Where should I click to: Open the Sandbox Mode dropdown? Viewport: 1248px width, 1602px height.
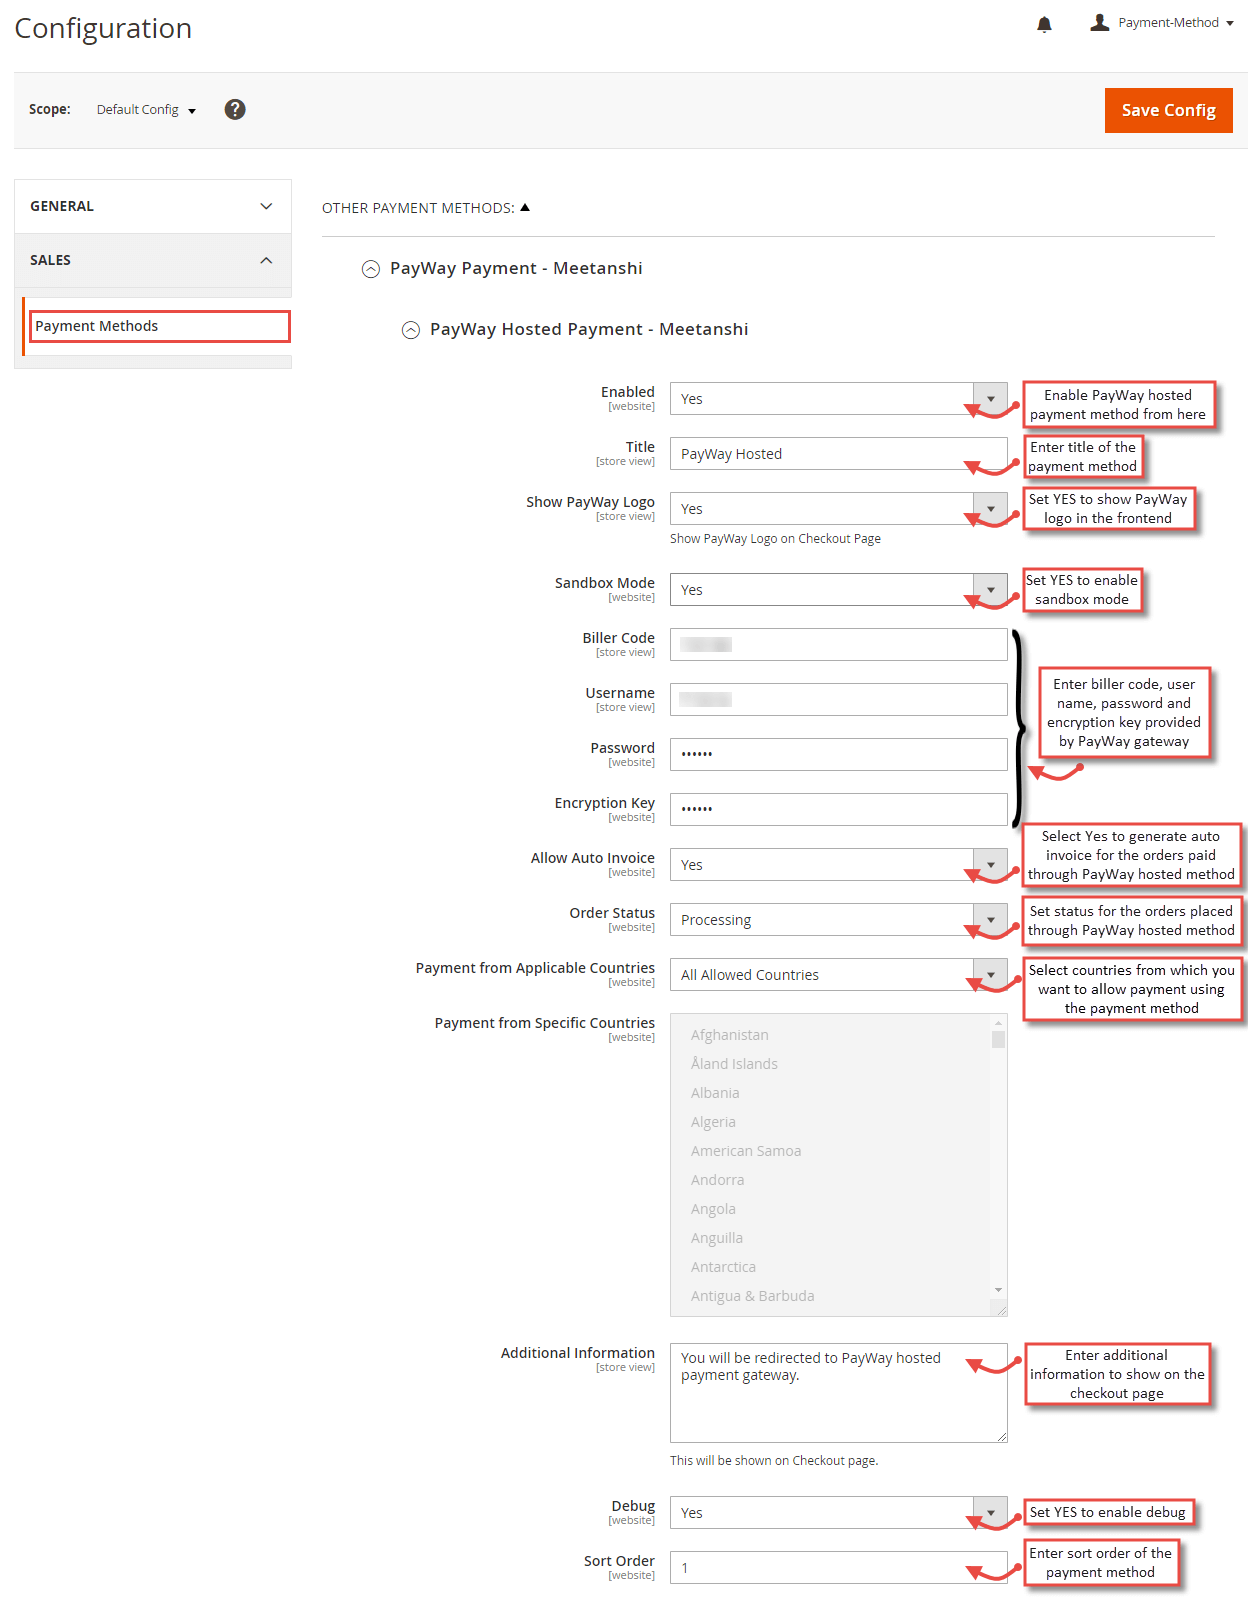[838, 590]
